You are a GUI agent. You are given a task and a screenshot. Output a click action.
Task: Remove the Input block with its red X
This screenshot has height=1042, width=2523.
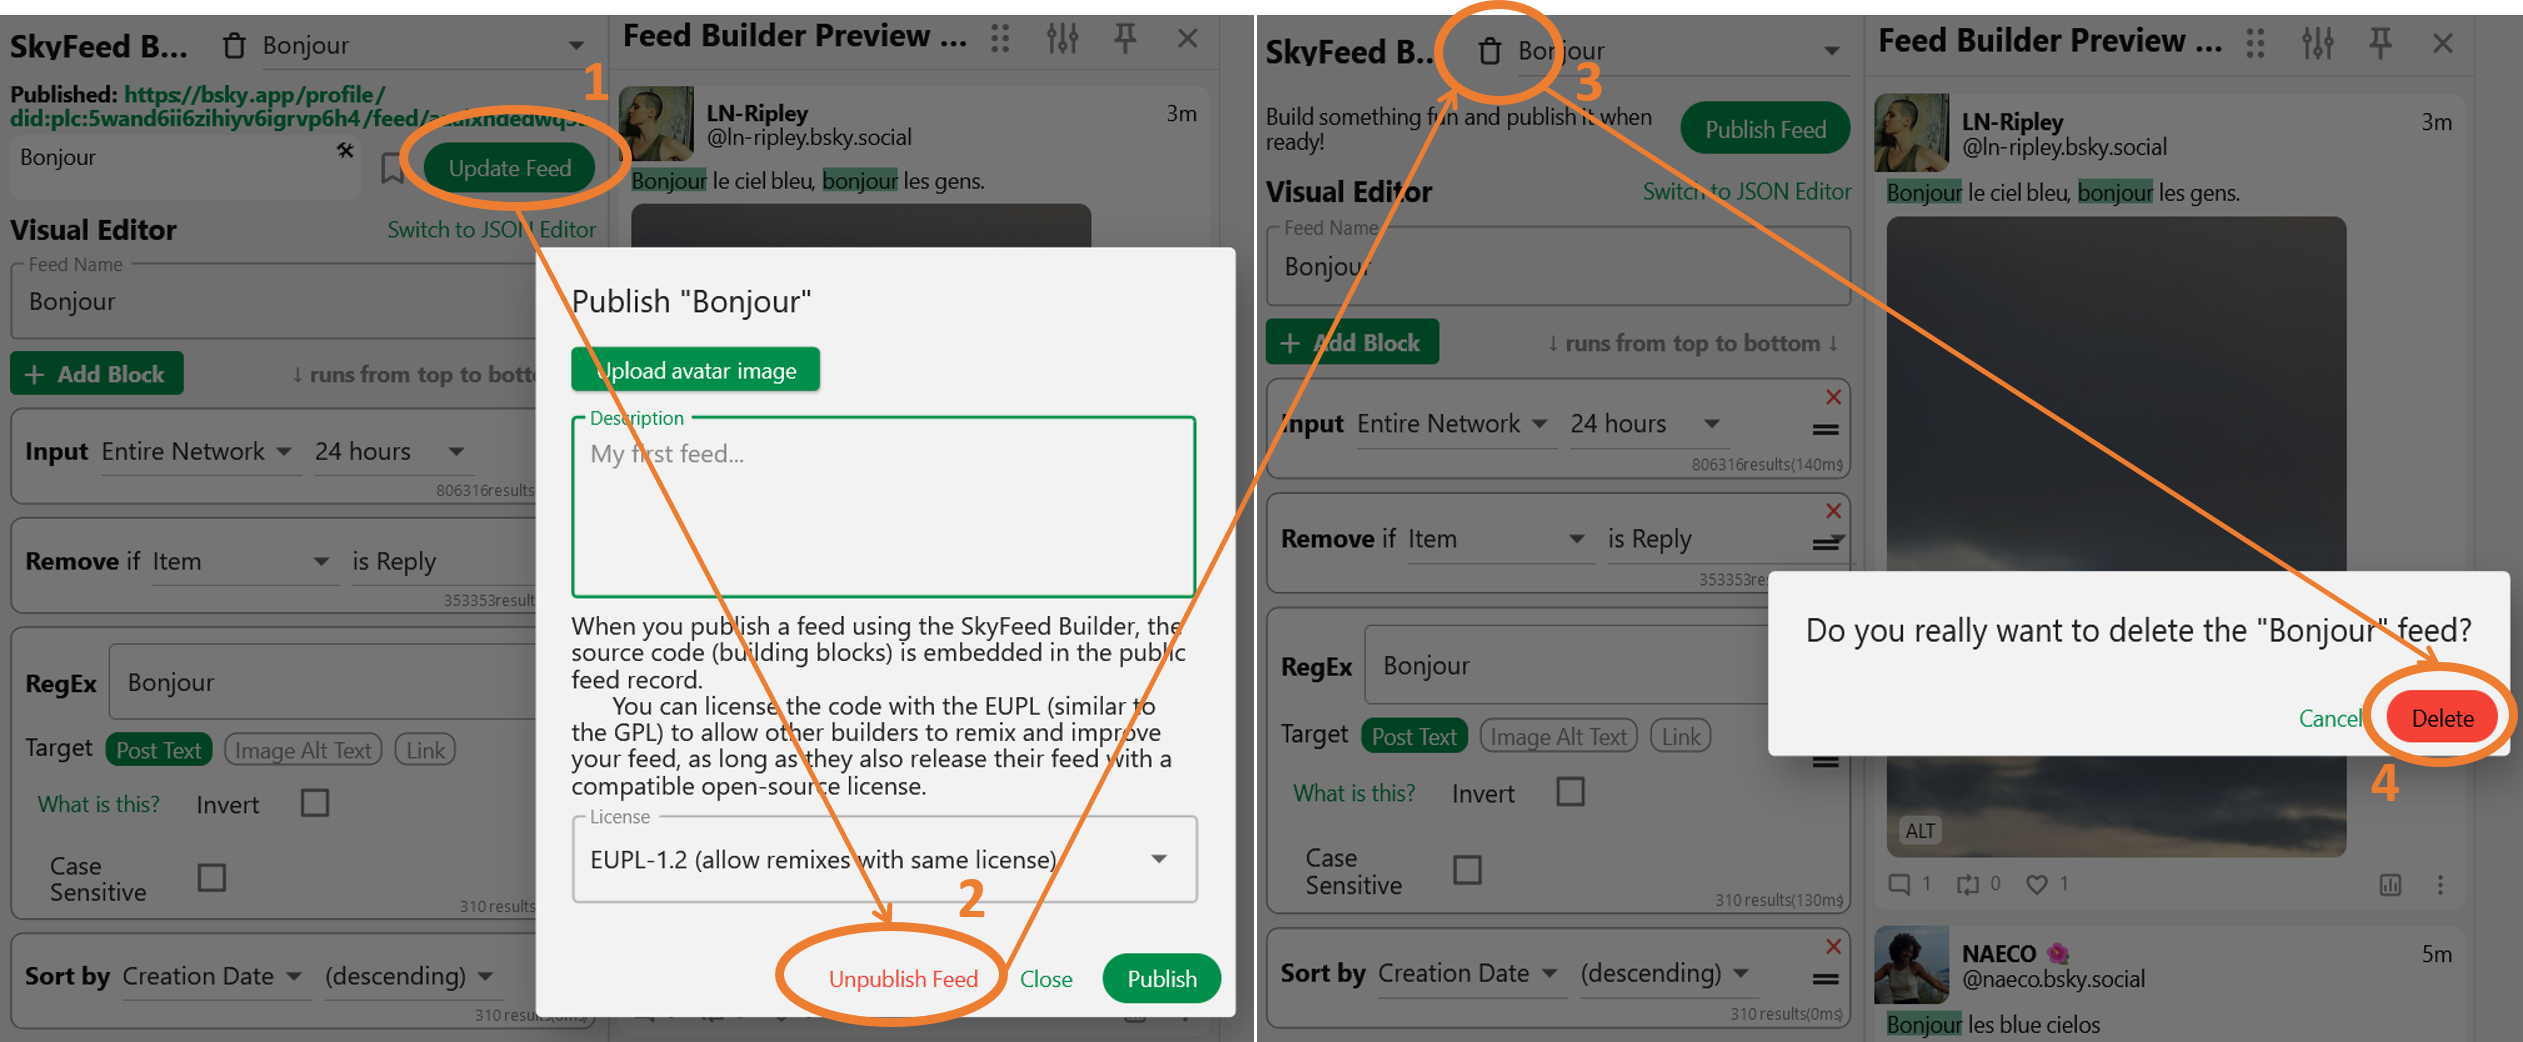pyautogui.click(x=1833, y=397)
